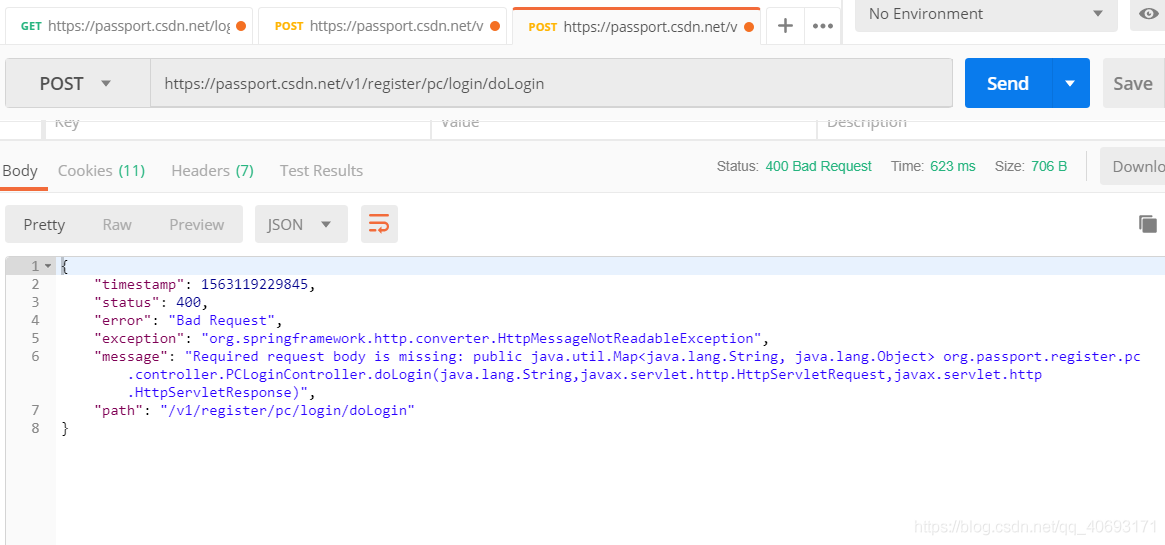This screenshot has height=545, width=1165.
Task: Select the GET passport.csdn.net request tab
Action: 125,26
